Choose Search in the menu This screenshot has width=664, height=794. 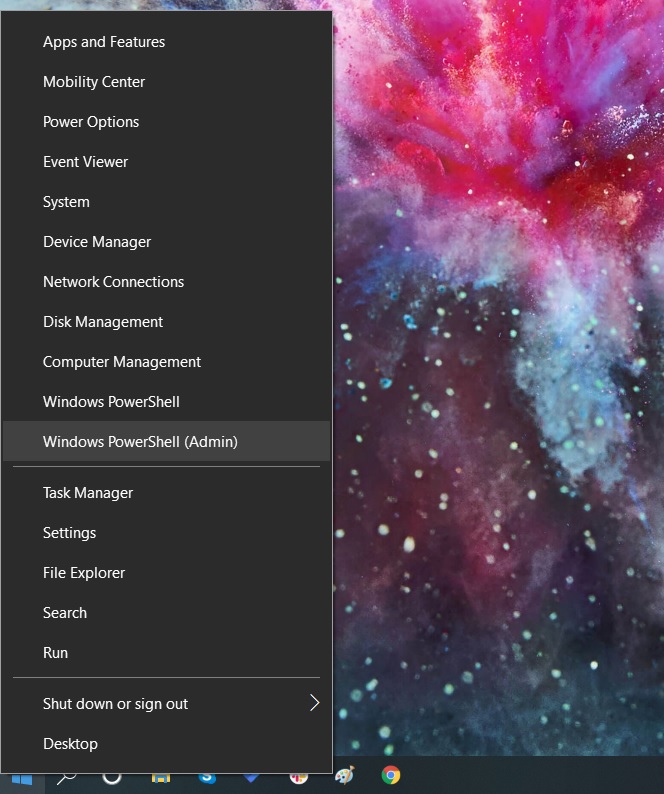click(166, 613)
